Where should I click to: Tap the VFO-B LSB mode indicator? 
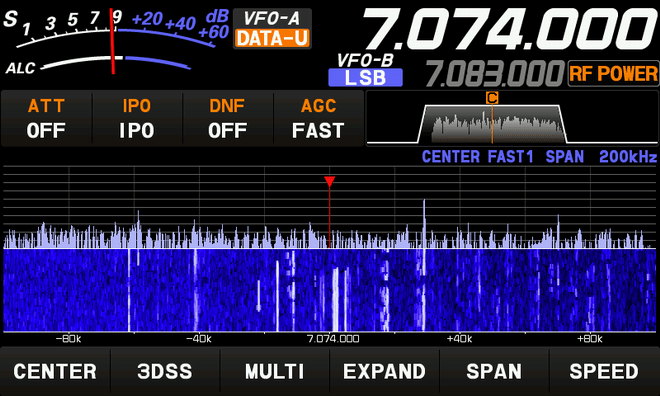365,77
